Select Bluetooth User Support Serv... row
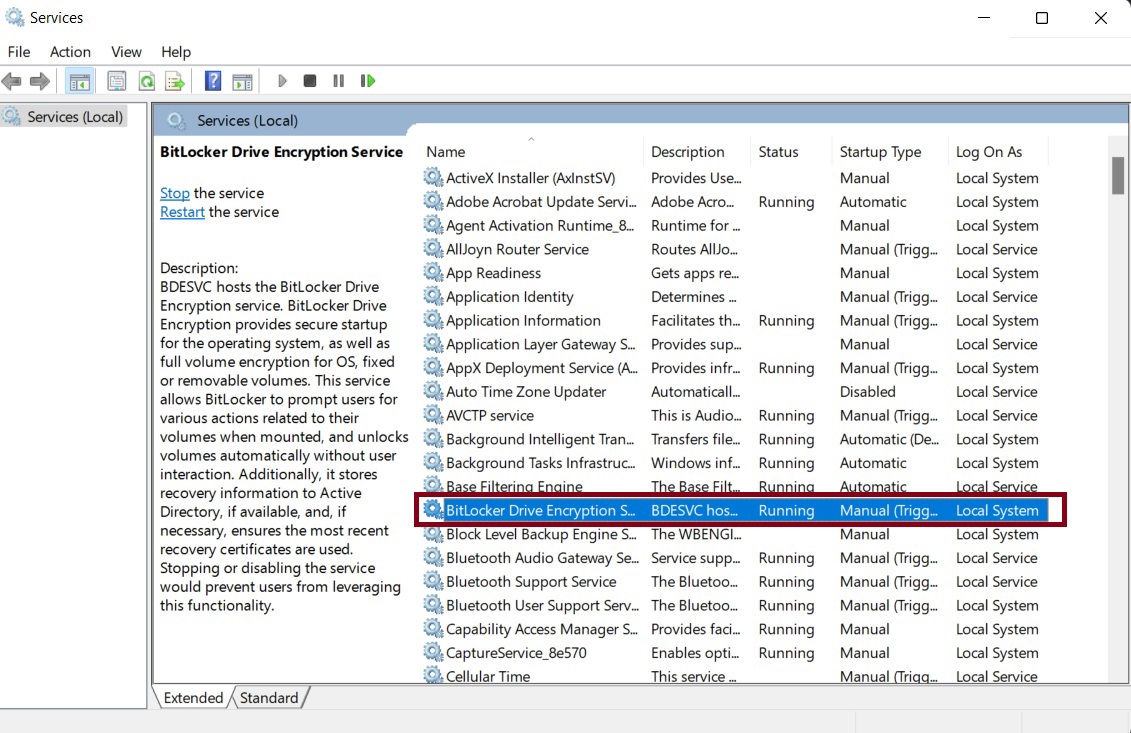Viewport: 1131px width, 733px height. point(734,605)
